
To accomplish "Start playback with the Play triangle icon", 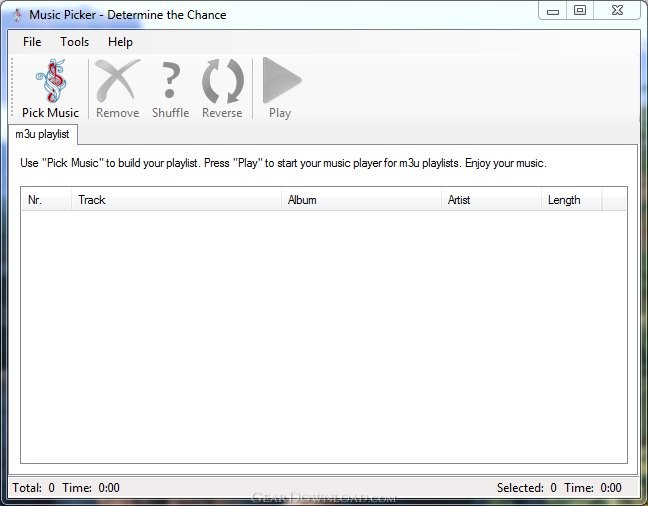I will click(281, 80).
